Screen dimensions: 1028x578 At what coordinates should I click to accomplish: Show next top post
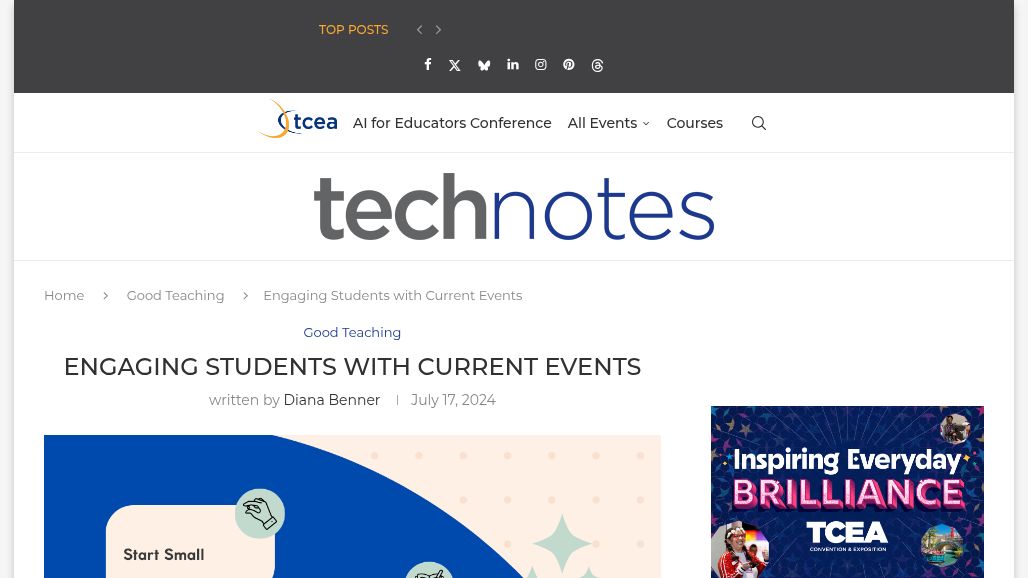point(438,30)
